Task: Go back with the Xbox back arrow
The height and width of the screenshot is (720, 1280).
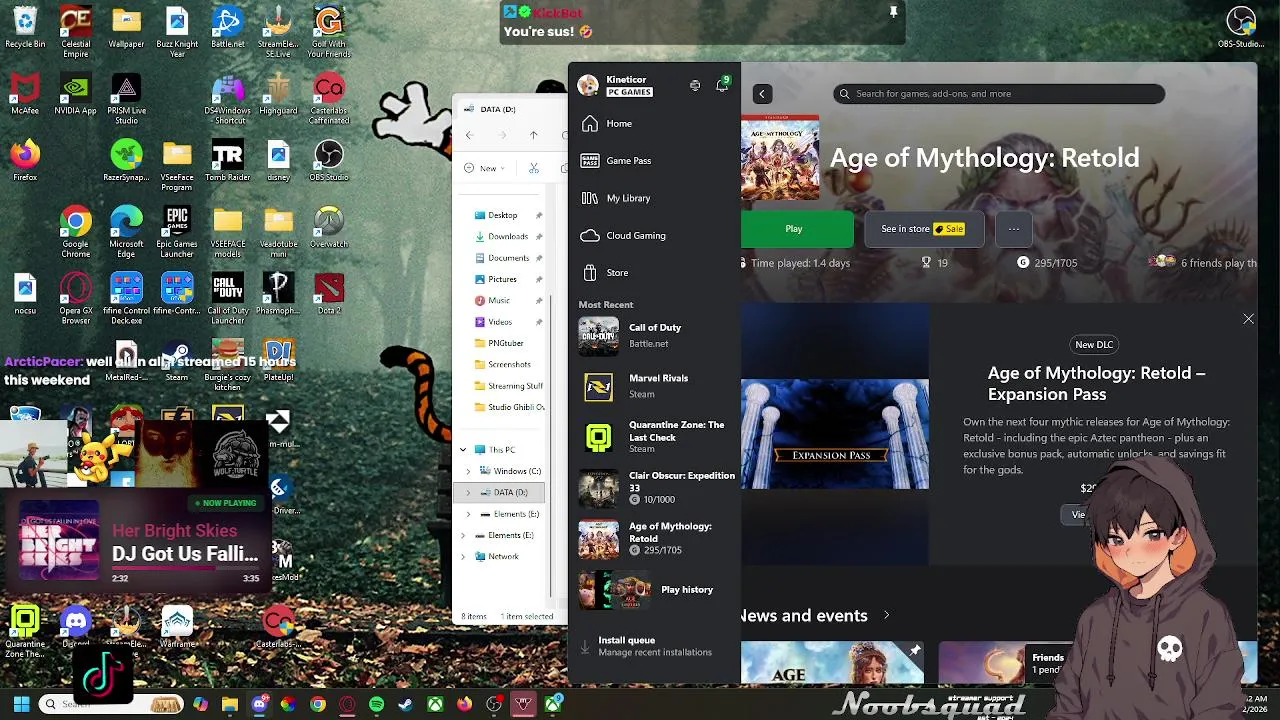Action: click(x=762, y=94)
